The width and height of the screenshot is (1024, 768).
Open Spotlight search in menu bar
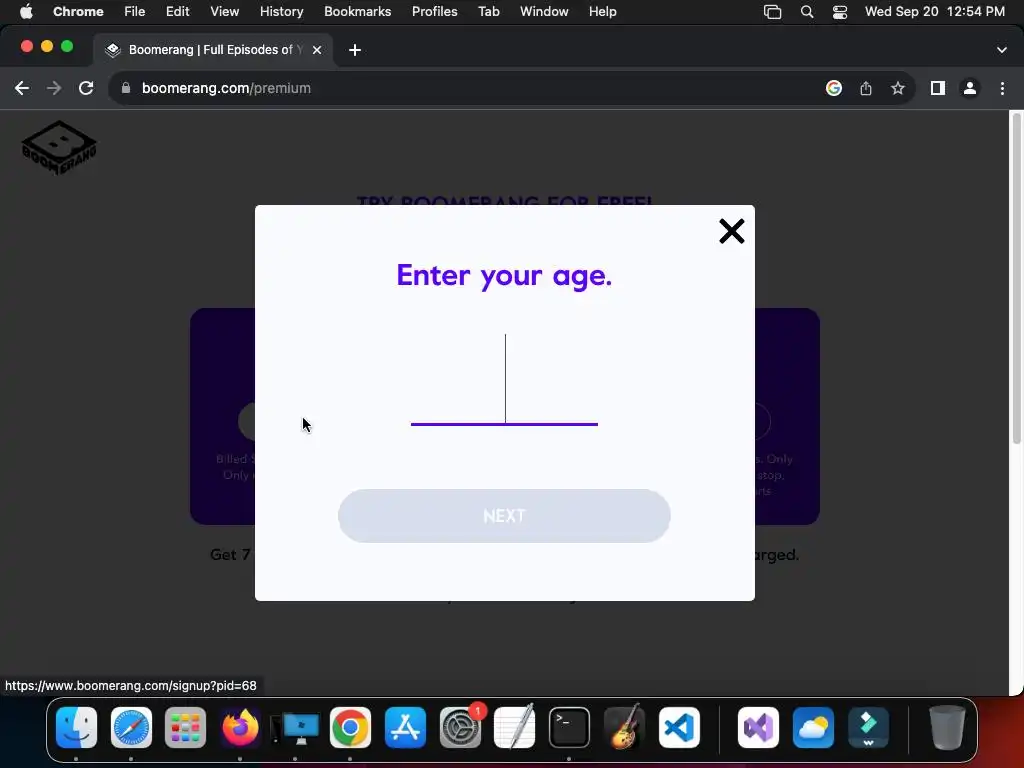pyautogui.click(x=807, y=12)
